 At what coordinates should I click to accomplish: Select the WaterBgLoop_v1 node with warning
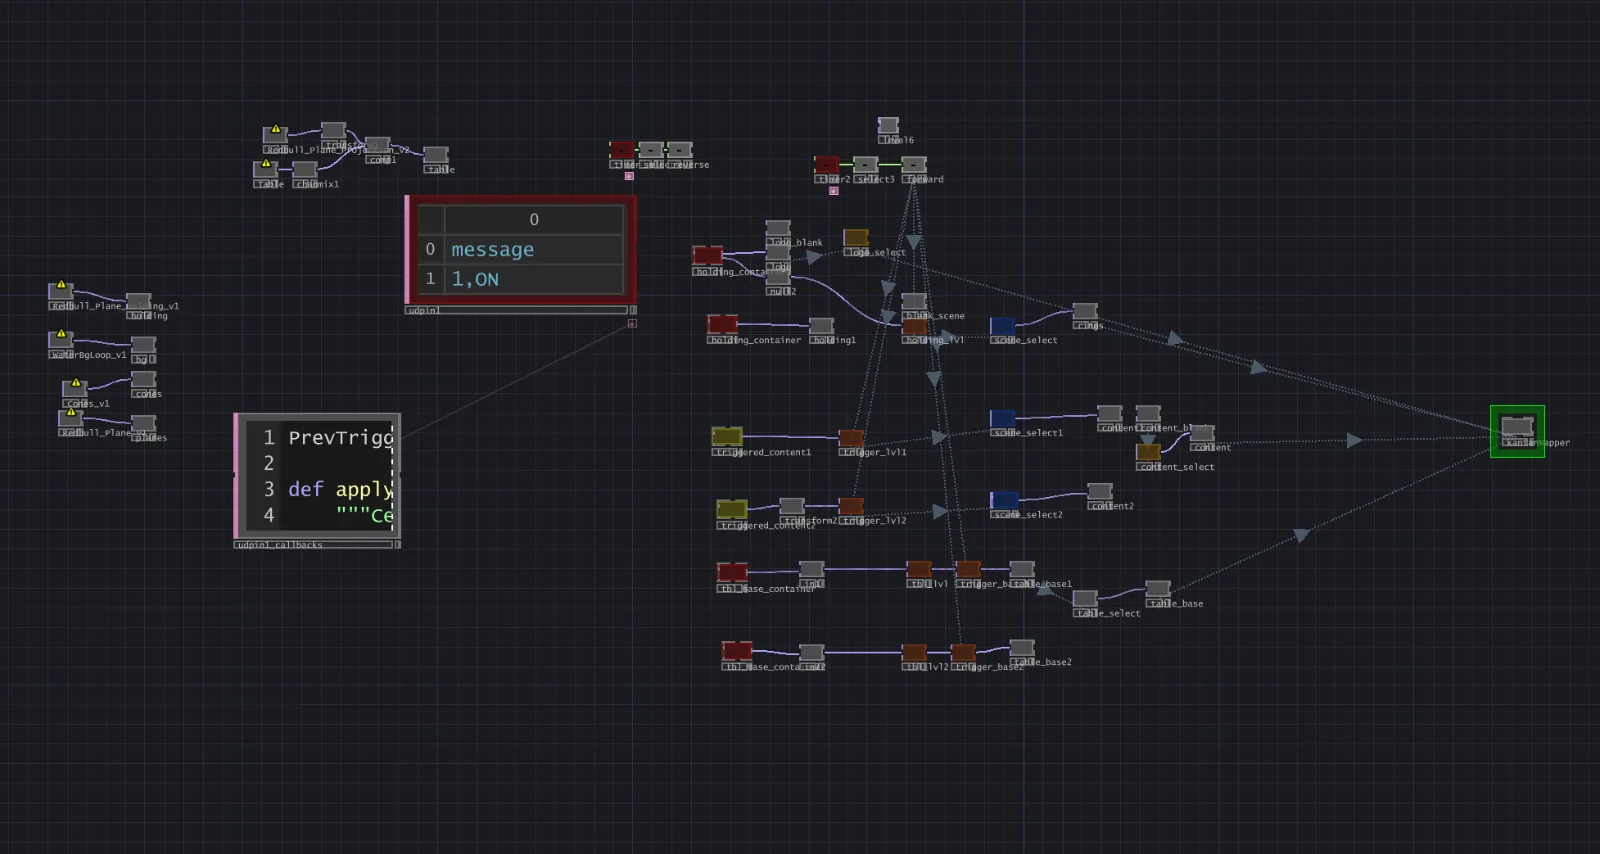tap(61, 341)
